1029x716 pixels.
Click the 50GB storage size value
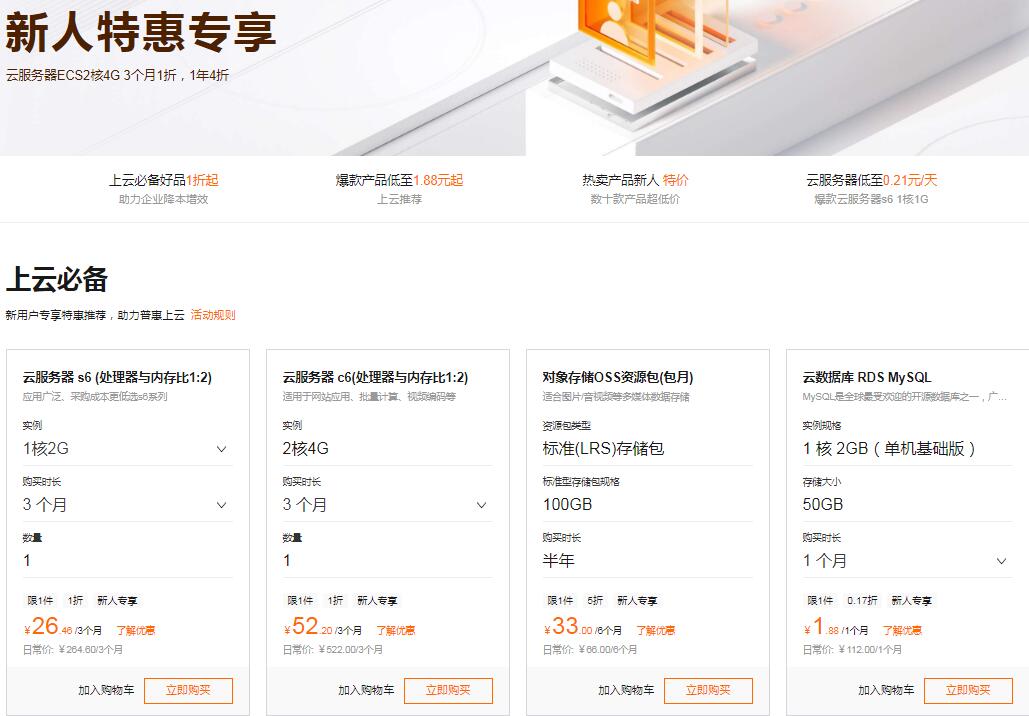(823, 505)
